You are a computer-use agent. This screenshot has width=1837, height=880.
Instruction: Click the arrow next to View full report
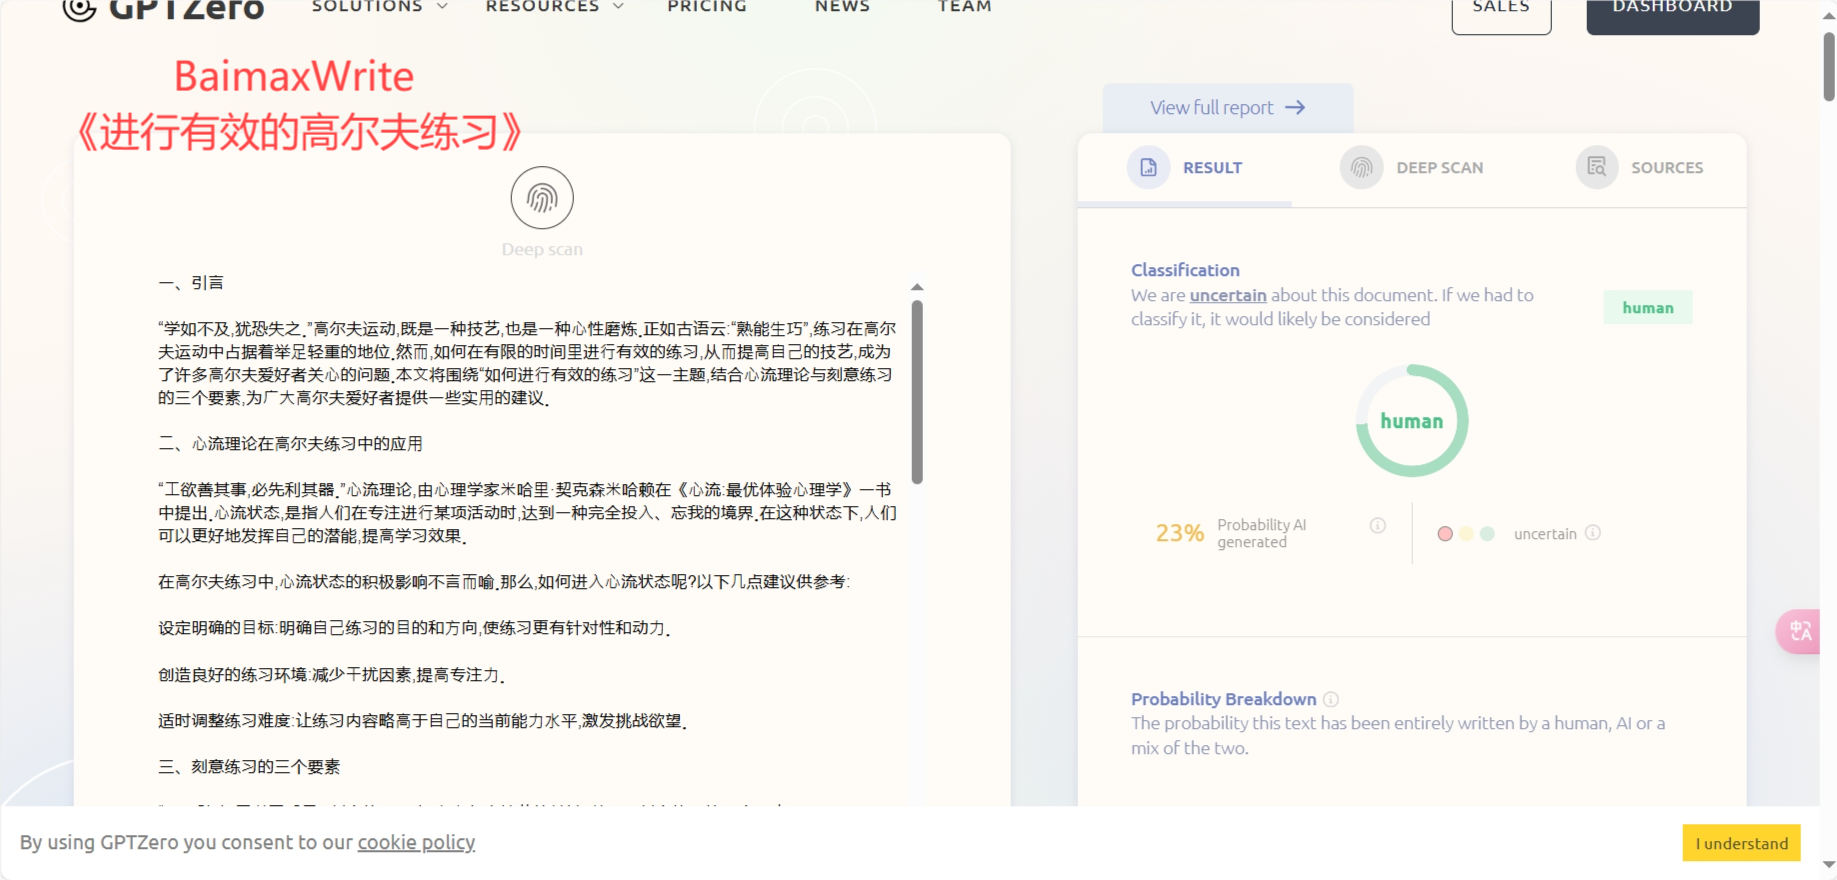pyautogui.click(x=1295, y=107)
